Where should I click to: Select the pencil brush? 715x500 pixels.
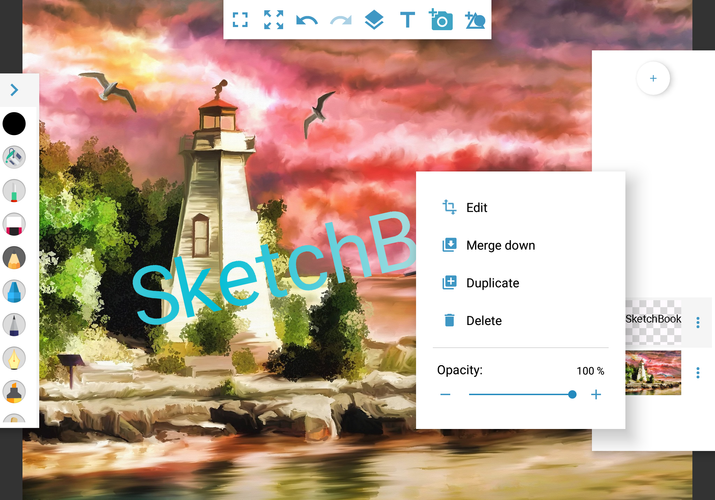point(14,258)
